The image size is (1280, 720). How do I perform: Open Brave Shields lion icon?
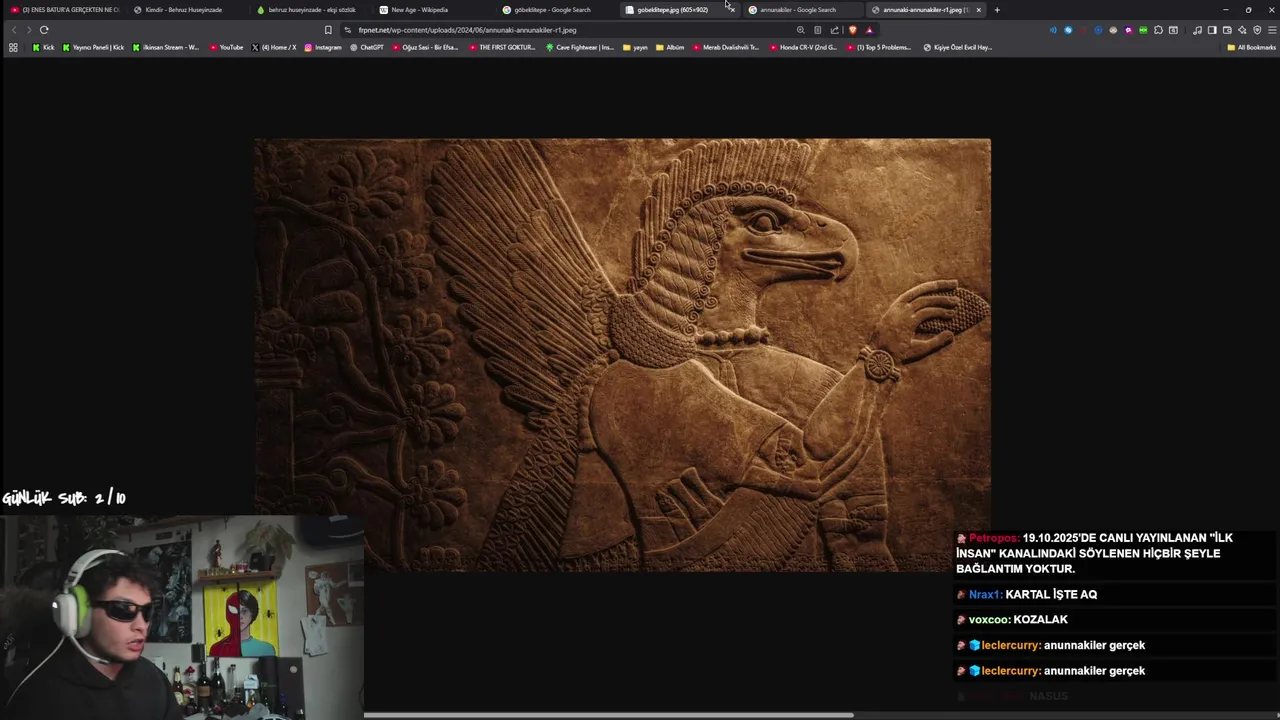852,30
